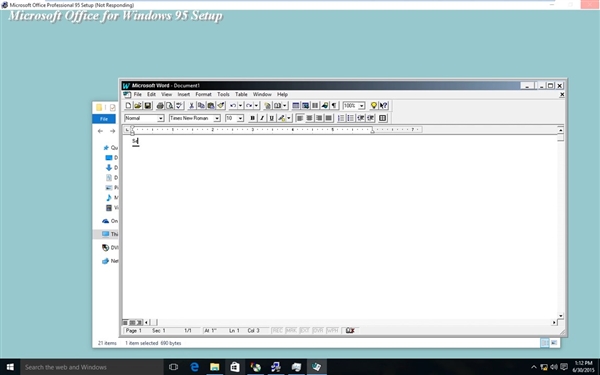Set Align Right paragraph alignment
The image size is (600, 375).
(x=319, y=118)
